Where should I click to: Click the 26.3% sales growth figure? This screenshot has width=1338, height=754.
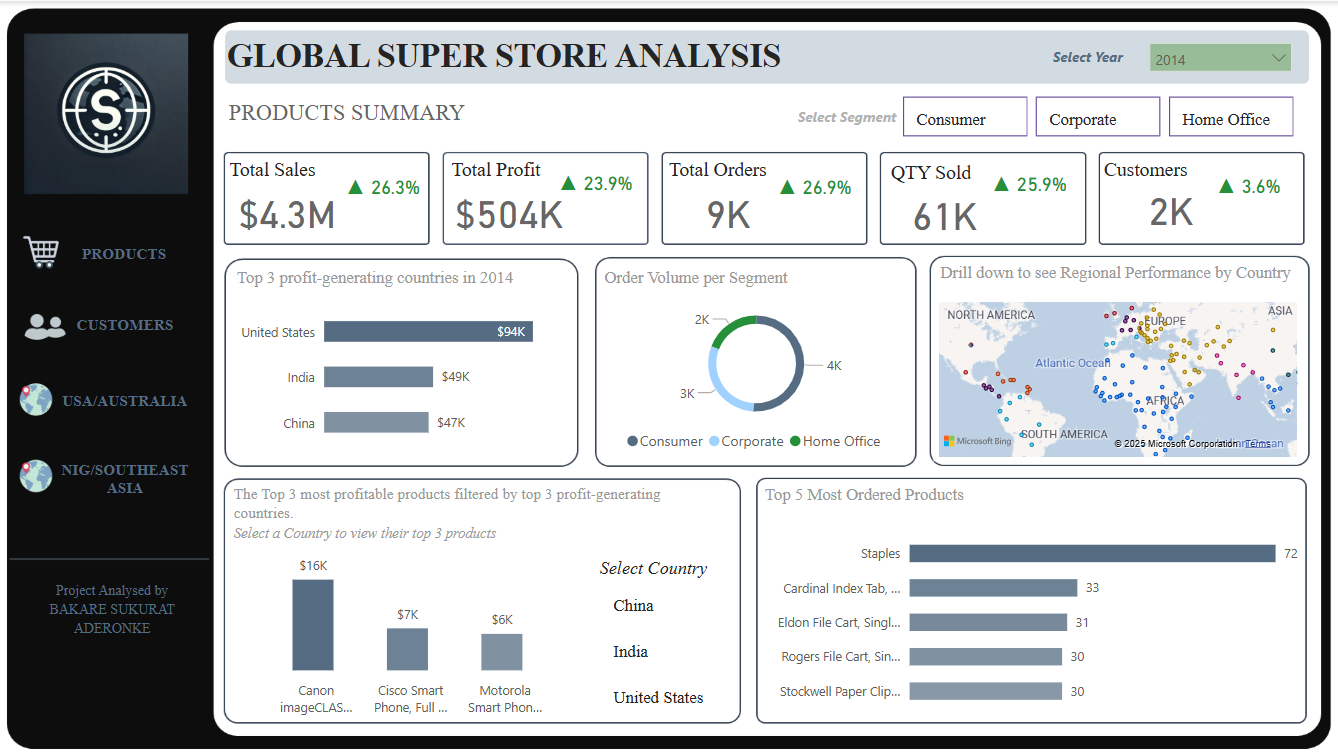click(x=395, y=187)
